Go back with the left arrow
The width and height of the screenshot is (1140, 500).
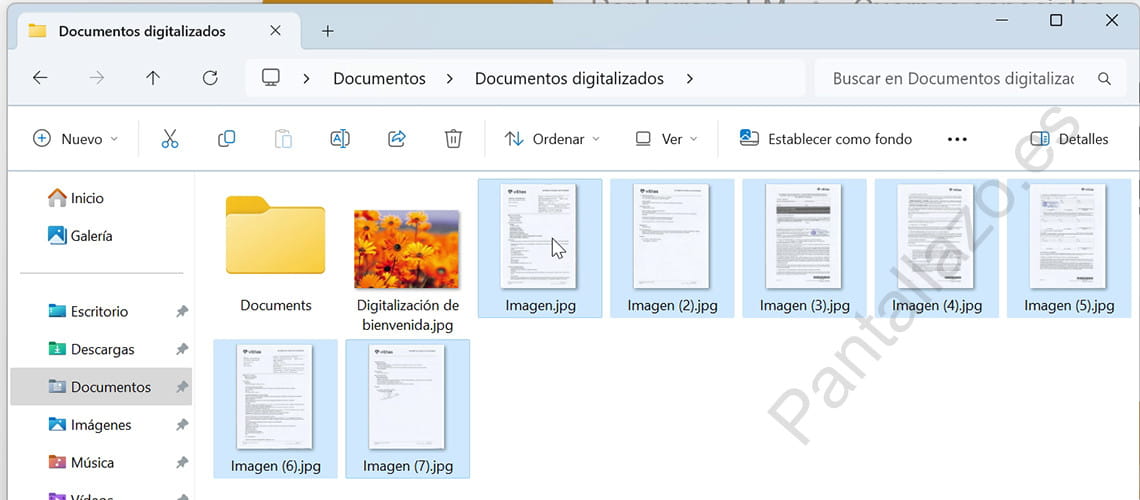[40, 78]
